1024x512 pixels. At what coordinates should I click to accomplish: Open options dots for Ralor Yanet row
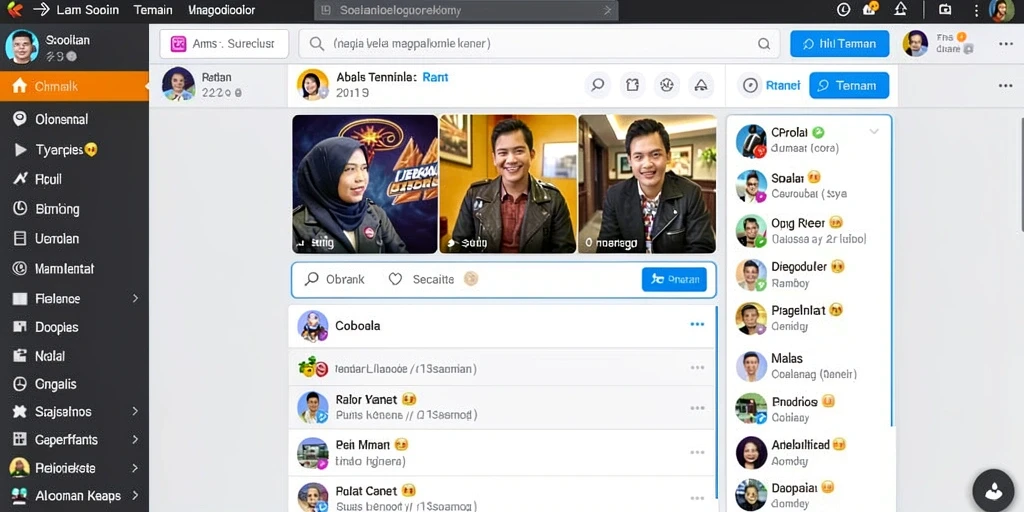697,408
